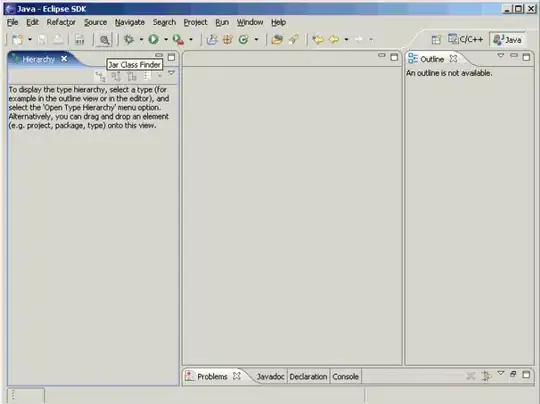Image resolution: width=540 pixels, height=404 pixels.
Task: Click the Jar Class Finder toolbar icon
Action: (104, 40)
